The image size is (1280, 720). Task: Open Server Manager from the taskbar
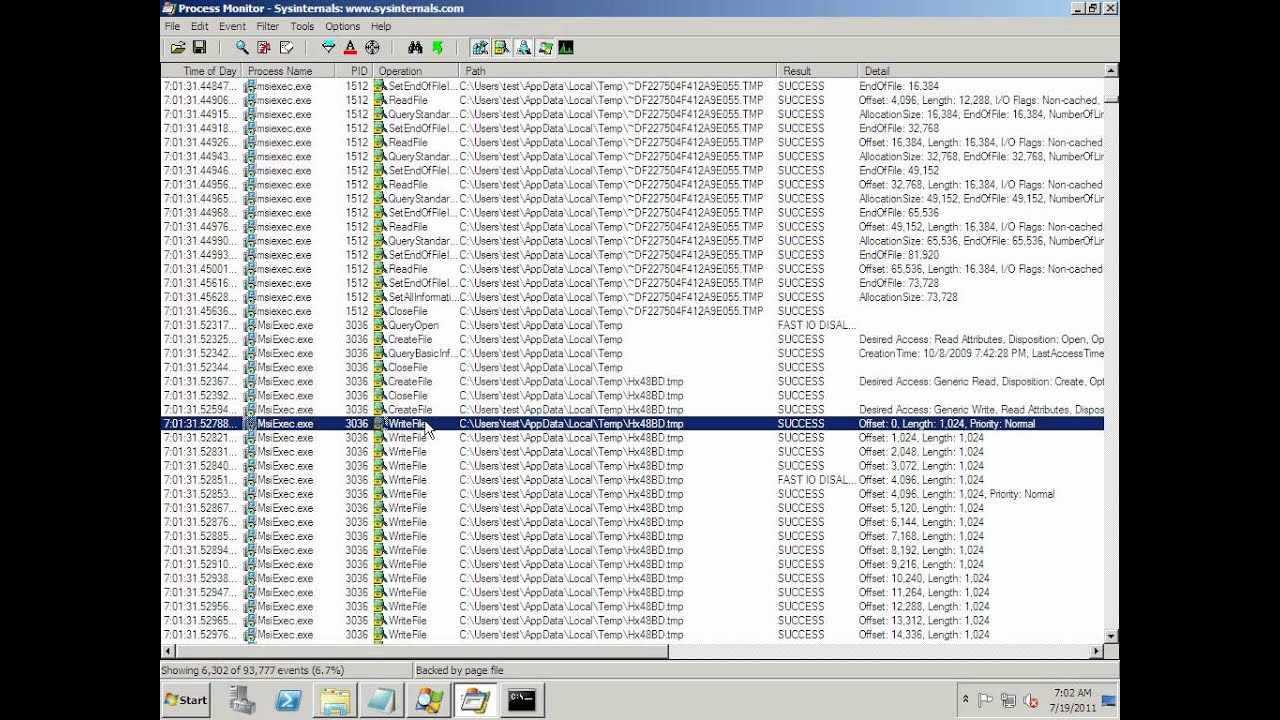click(242, 700)
